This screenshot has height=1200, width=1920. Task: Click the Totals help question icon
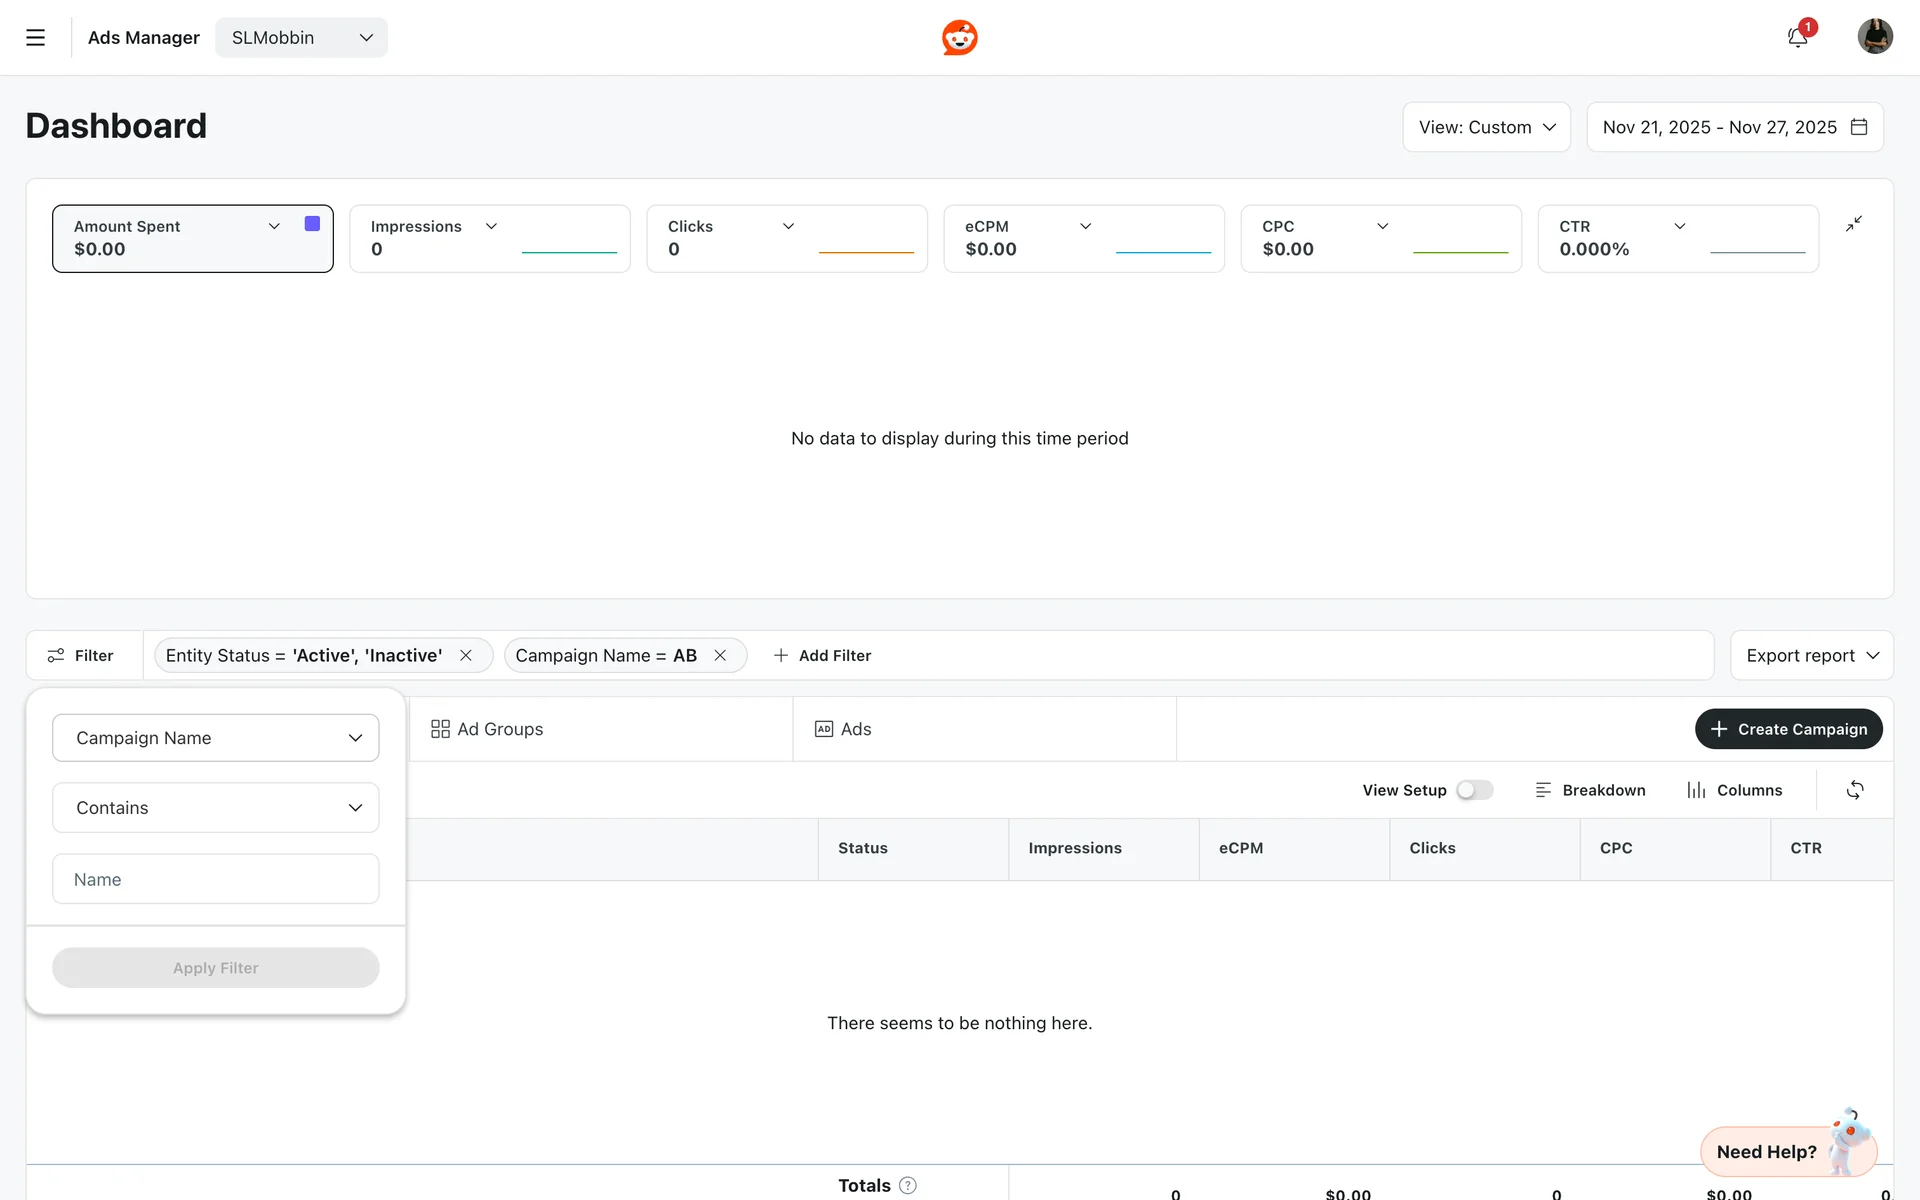click(907, 1185)
